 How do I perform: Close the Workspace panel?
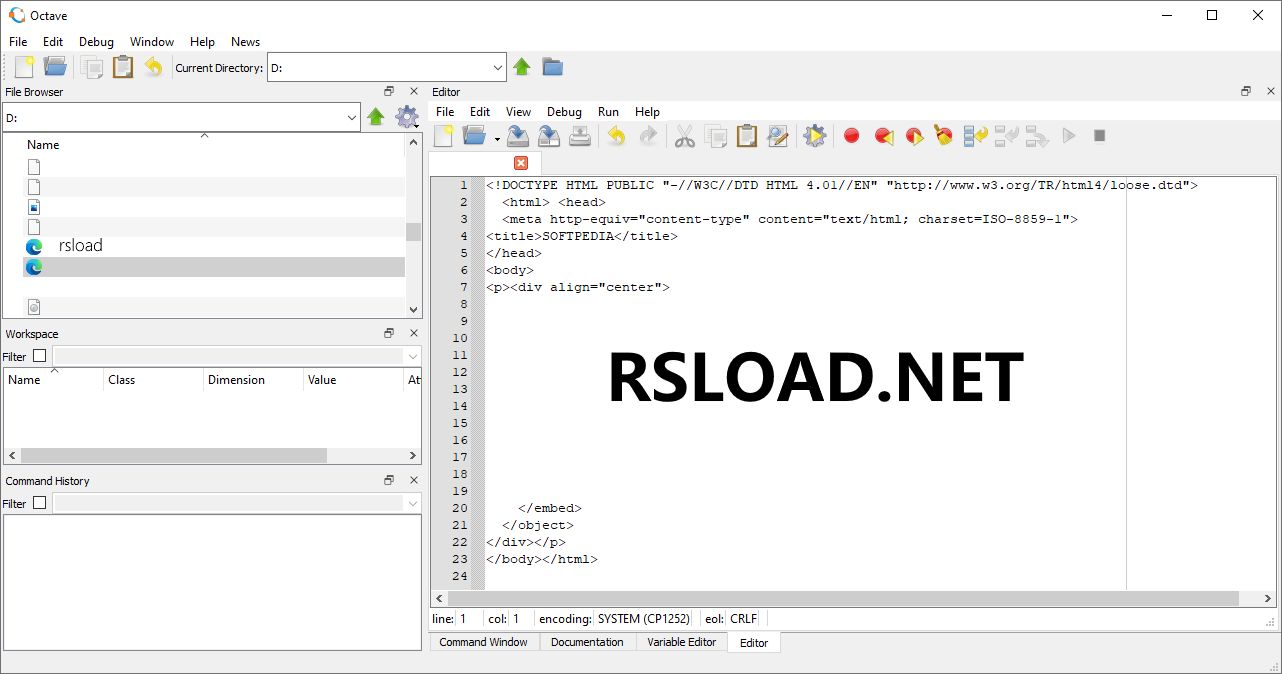[x=414, y=333]
